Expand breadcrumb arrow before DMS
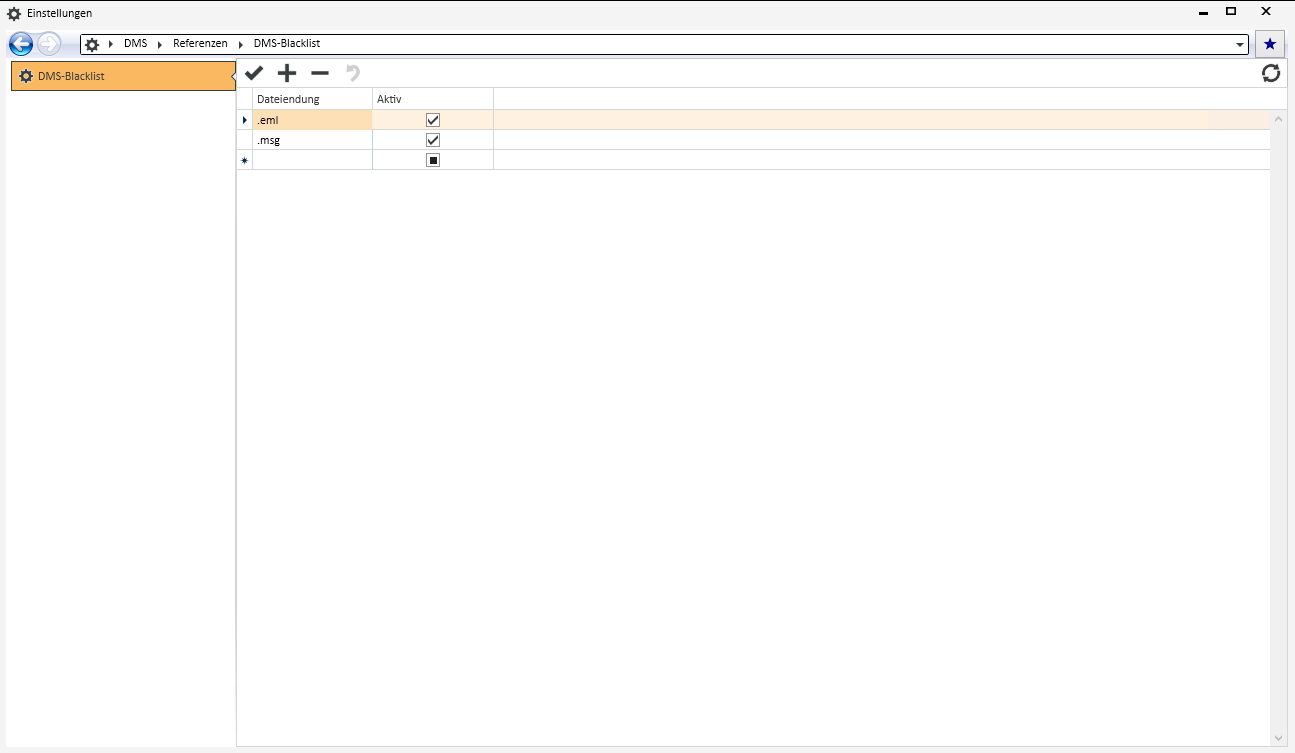The image size is (1295, 753). [111, 44]
